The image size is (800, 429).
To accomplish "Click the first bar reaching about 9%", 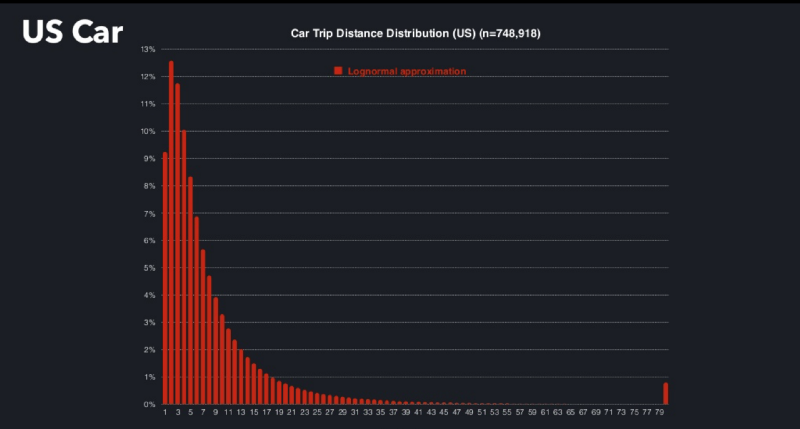I will point(165,278).
